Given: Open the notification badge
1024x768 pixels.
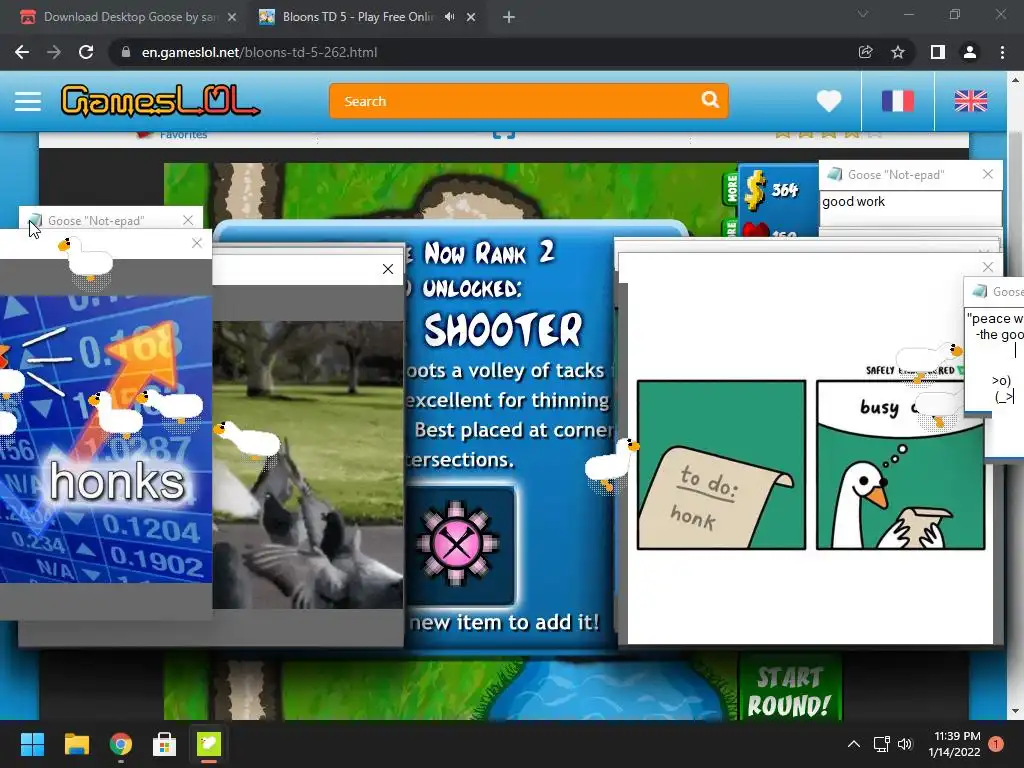Looking at the screenshot, I should click(x=996, y=744).
